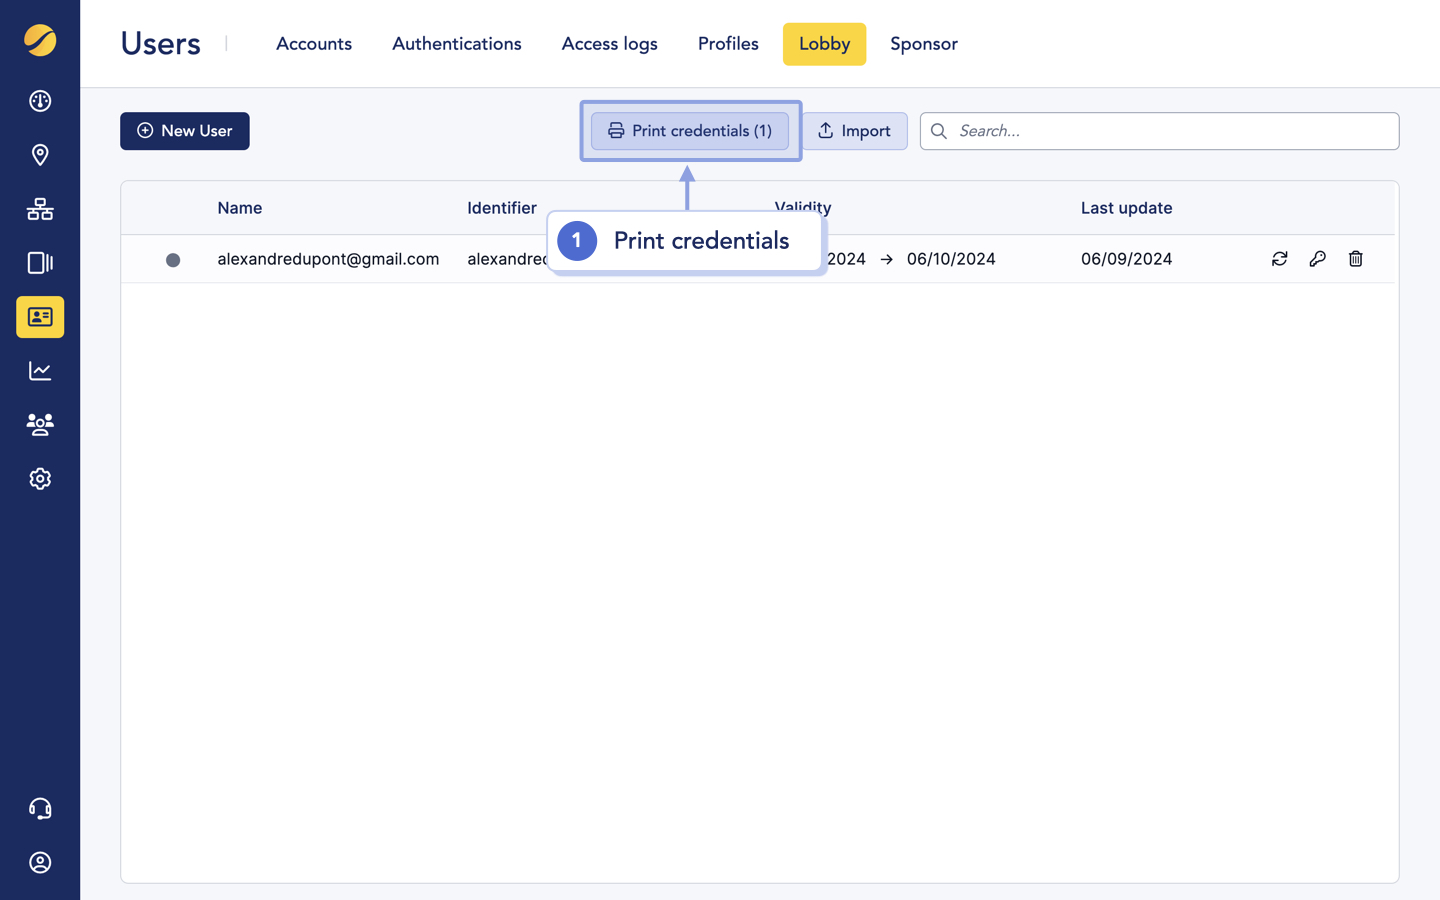This screenshot has height=900, width=1440.
Task: Open the account profile icon at bottom
Action: [x=40, y=862]
